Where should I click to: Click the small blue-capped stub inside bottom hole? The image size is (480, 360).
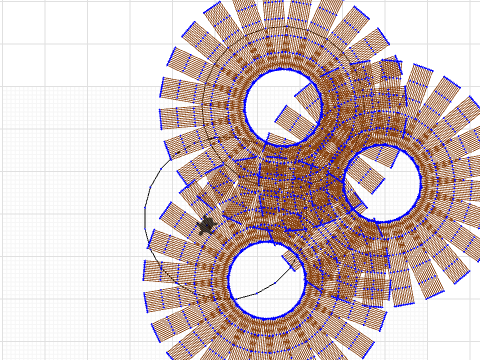tap(289, 263)
